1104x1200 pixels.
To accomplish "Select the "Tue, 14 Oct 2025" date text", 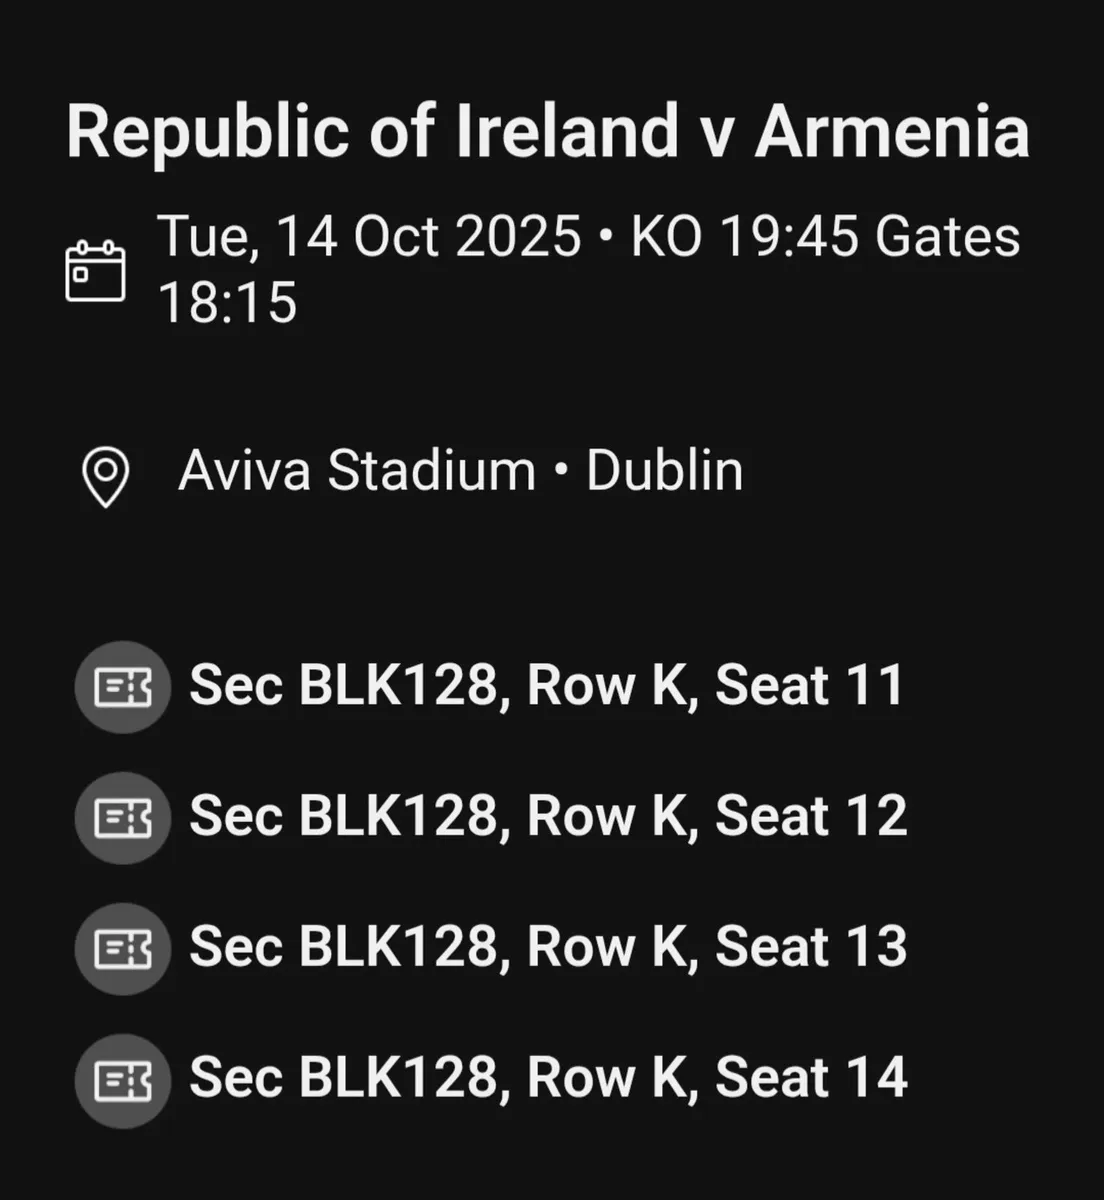I will click(370, 238).
